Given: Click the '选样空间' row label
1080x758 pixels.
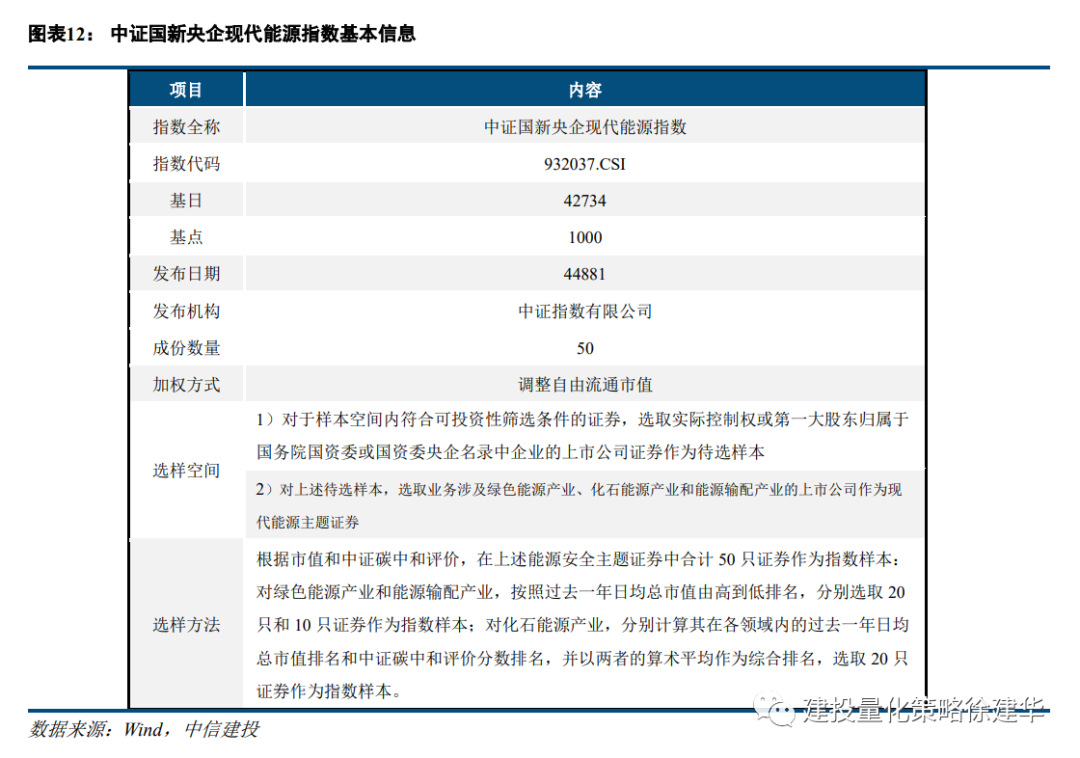Looking at the screenshot, I should tap(186, 471).
